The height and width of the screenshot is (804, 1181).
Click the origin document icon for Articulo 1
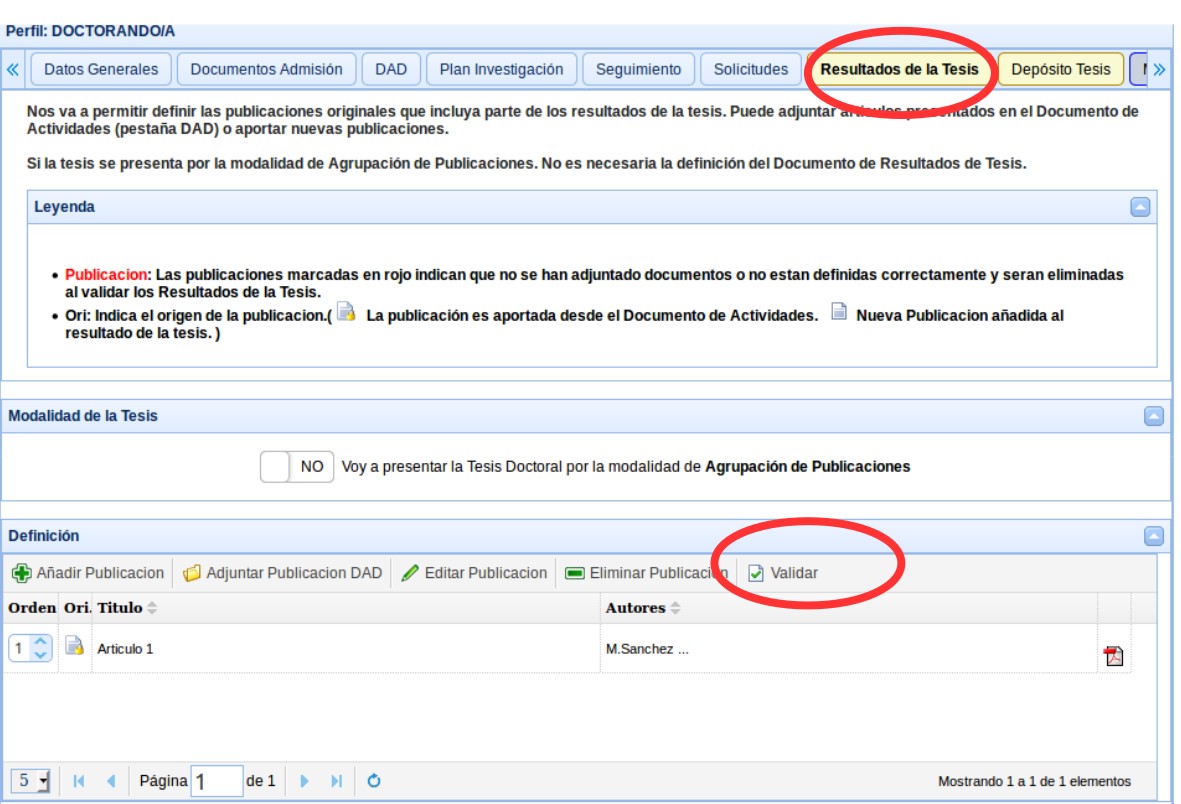74,646
